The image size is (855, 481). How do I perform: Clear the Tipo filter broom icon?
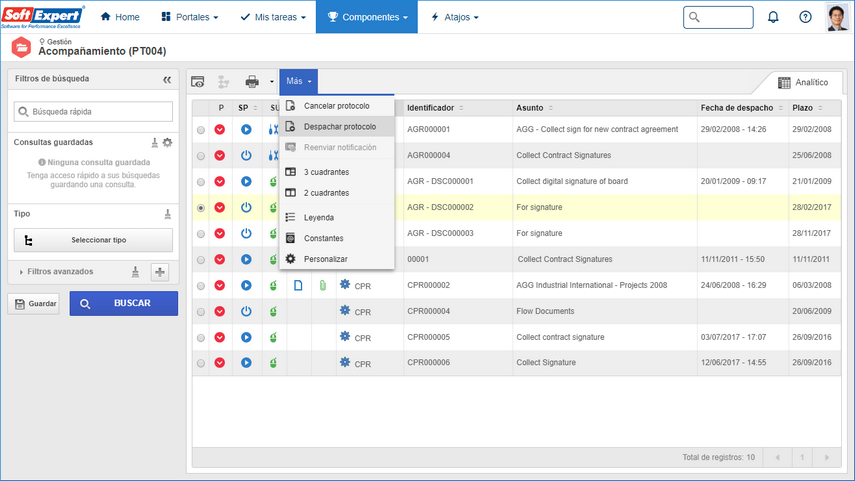click(x=167, y=214)
